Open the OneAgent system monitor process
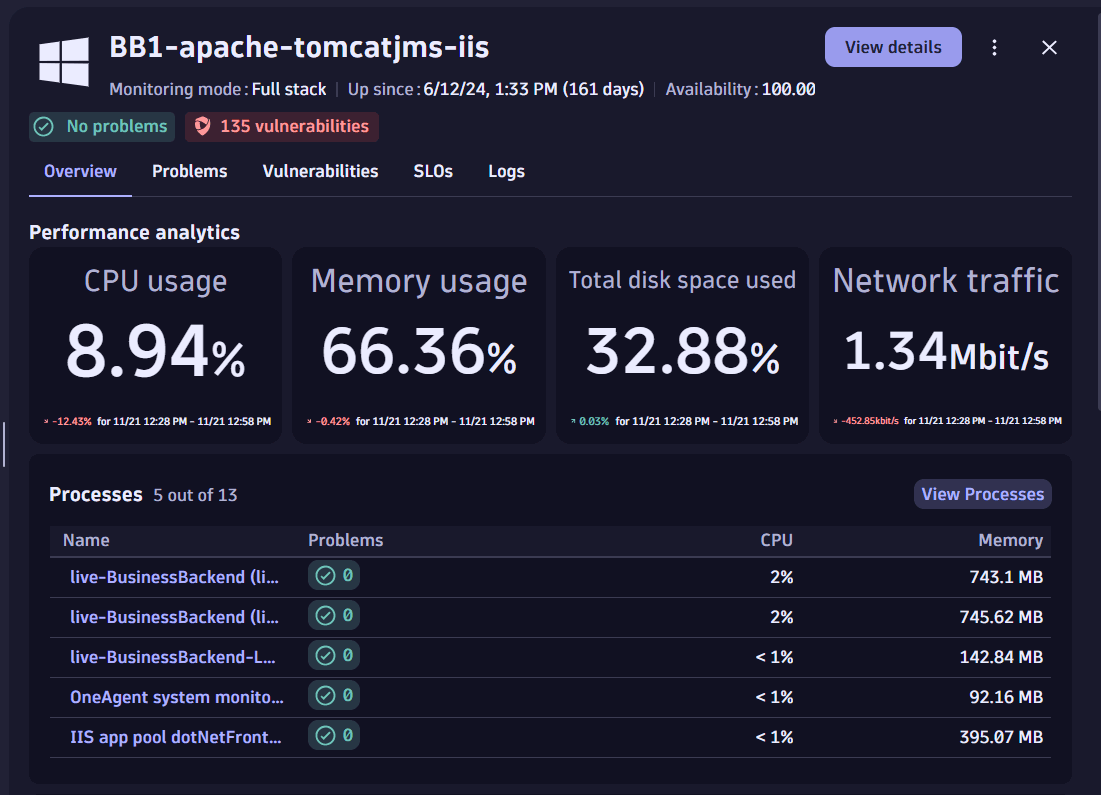The image size is (1101, 795). click(x=175, y=695)
